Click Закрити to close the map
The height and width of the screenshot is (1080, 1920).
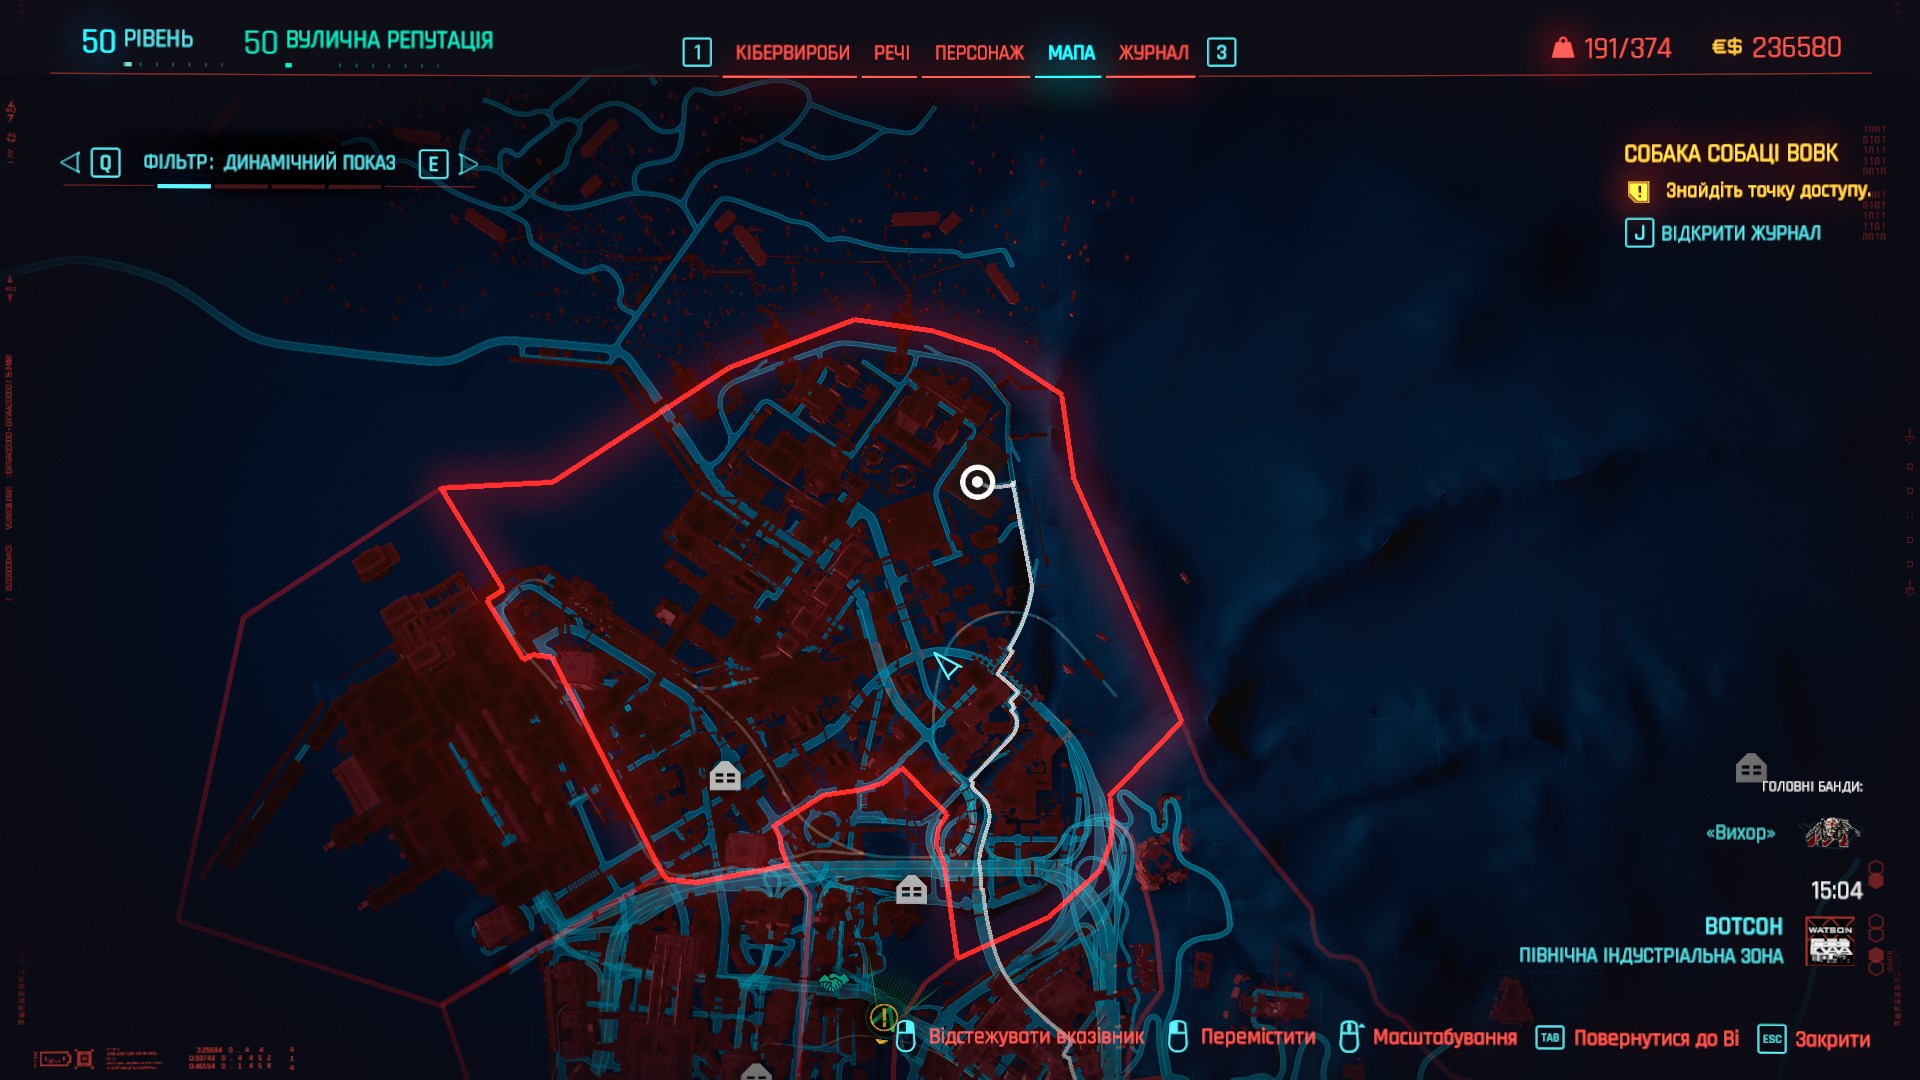click(x=1814, y=1039)
